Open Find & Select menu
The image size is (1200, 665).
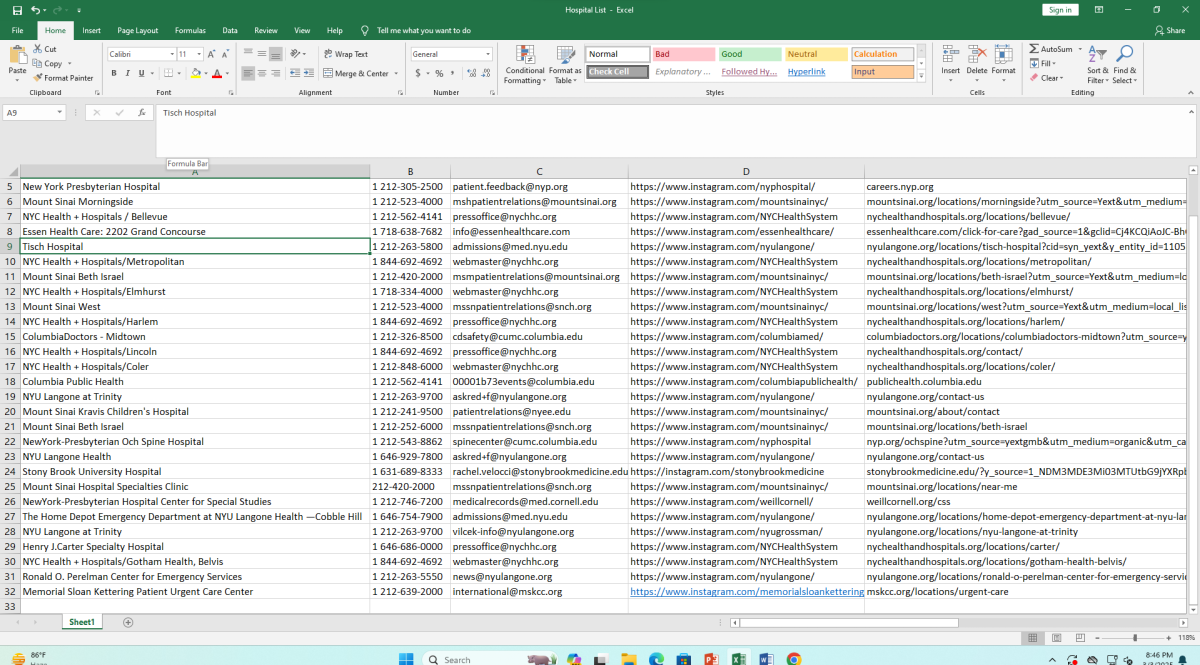pos(1124,64)
